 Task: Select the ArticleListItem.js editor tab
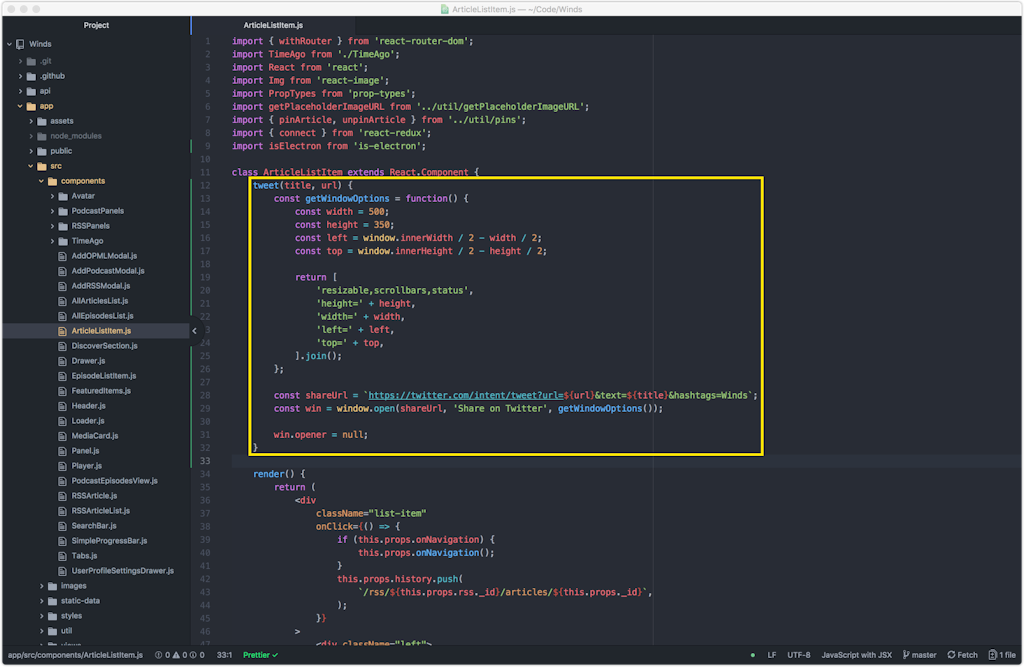coord(273,25)
